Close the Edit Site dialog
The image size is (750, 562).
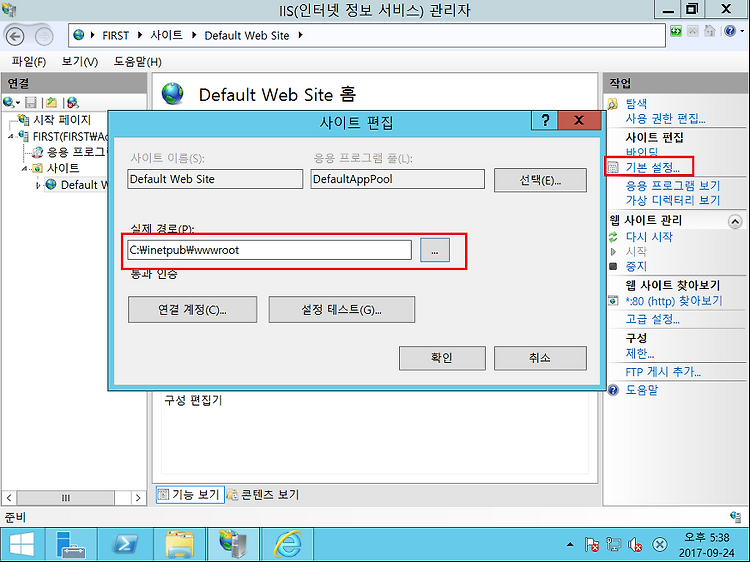(579, 121)
